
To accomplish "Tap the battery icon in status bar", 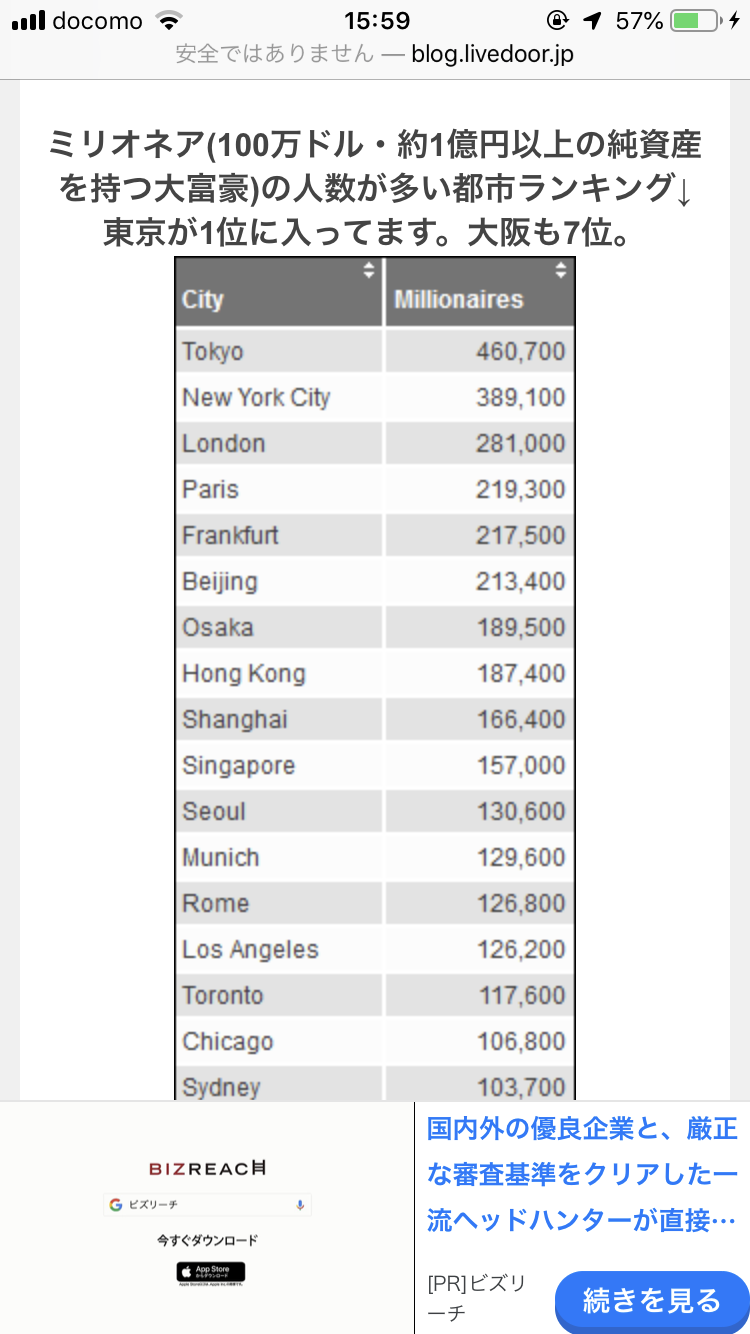I will click(x=697, y=21).
